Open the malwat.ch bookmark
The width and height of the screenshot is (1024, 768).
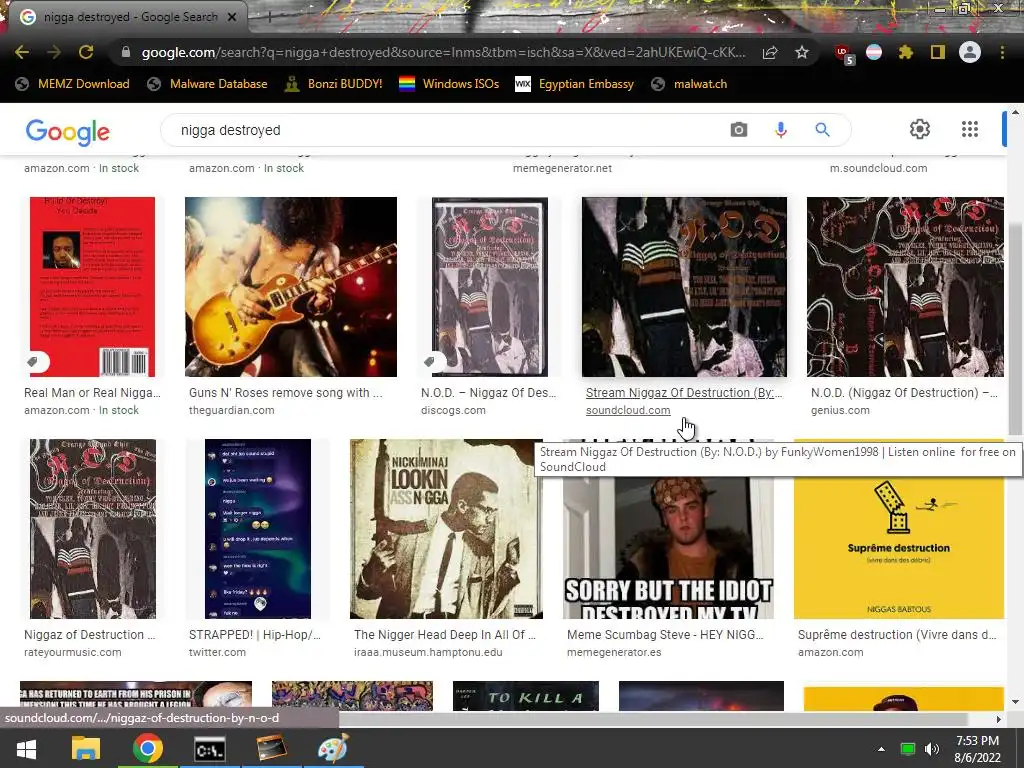(689, 84)
